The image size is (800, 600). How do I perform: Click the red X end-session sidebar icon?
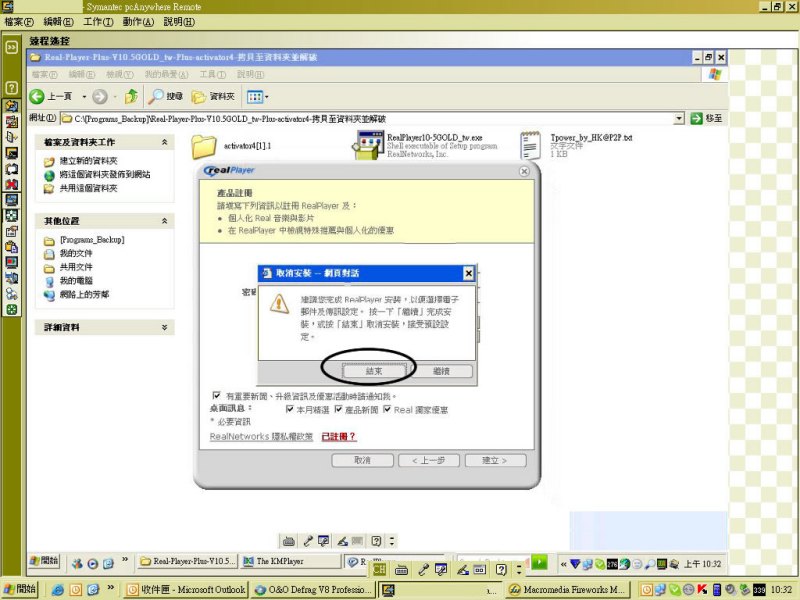(x=12, y=184)
